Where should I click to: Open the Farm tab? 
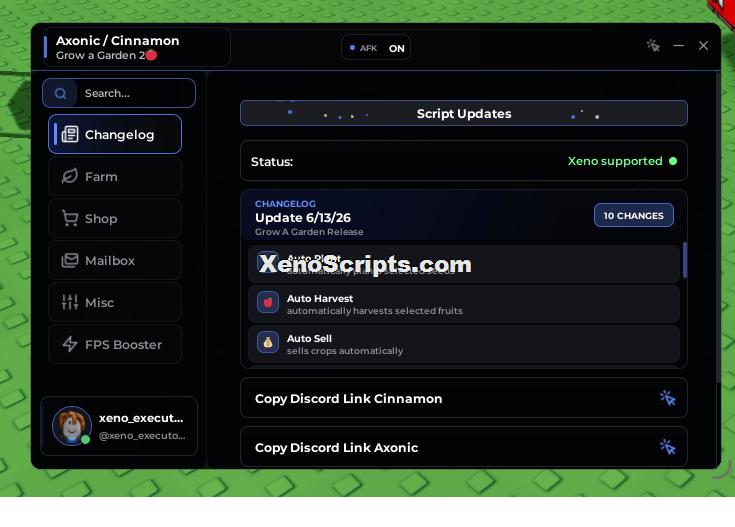(115, 176)
